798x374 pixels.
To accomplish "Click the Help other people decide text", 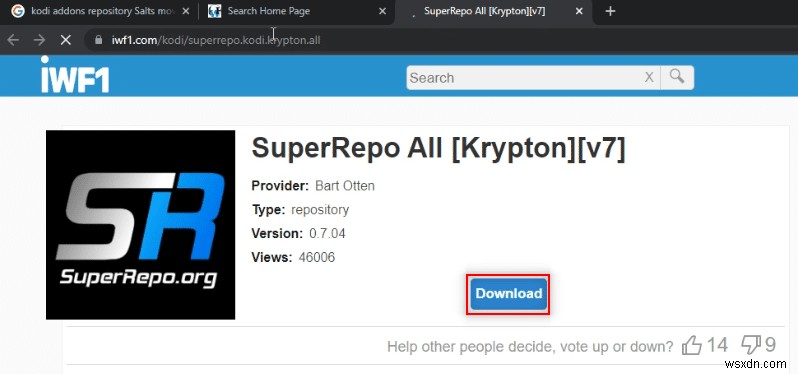I will [530, 347].
